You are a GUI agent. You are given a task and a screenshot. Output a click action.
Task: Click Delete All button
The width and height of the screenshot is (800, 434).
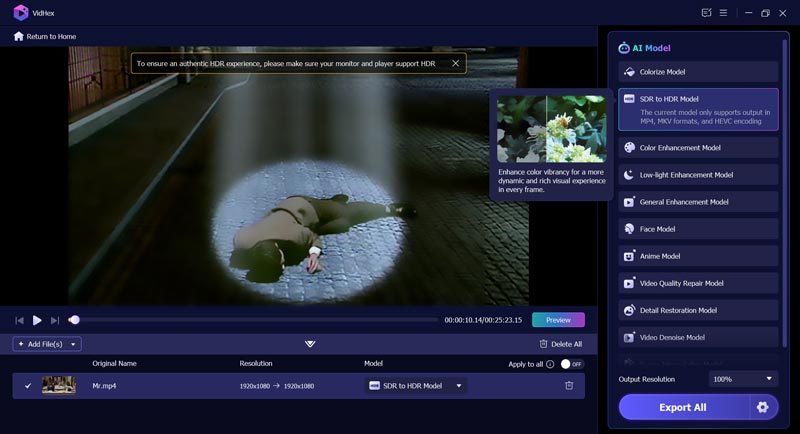pos(561,344)
